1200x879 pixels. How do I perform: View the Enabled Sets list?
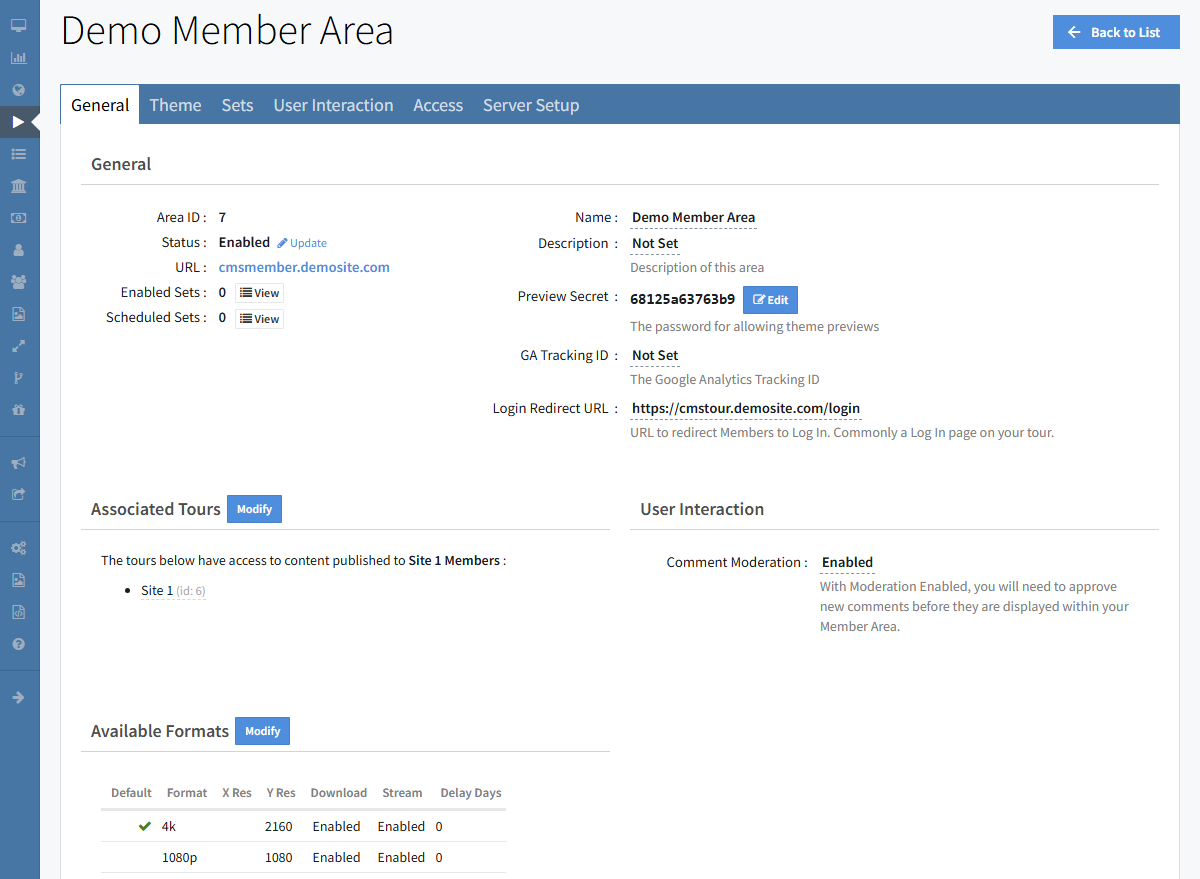coord(259,293)
